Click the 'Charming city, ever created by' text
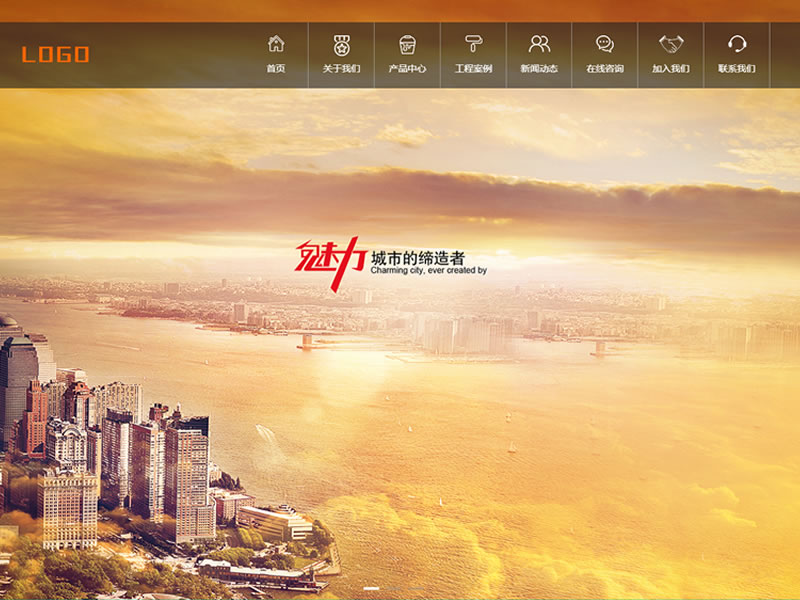 pos(429,270)
